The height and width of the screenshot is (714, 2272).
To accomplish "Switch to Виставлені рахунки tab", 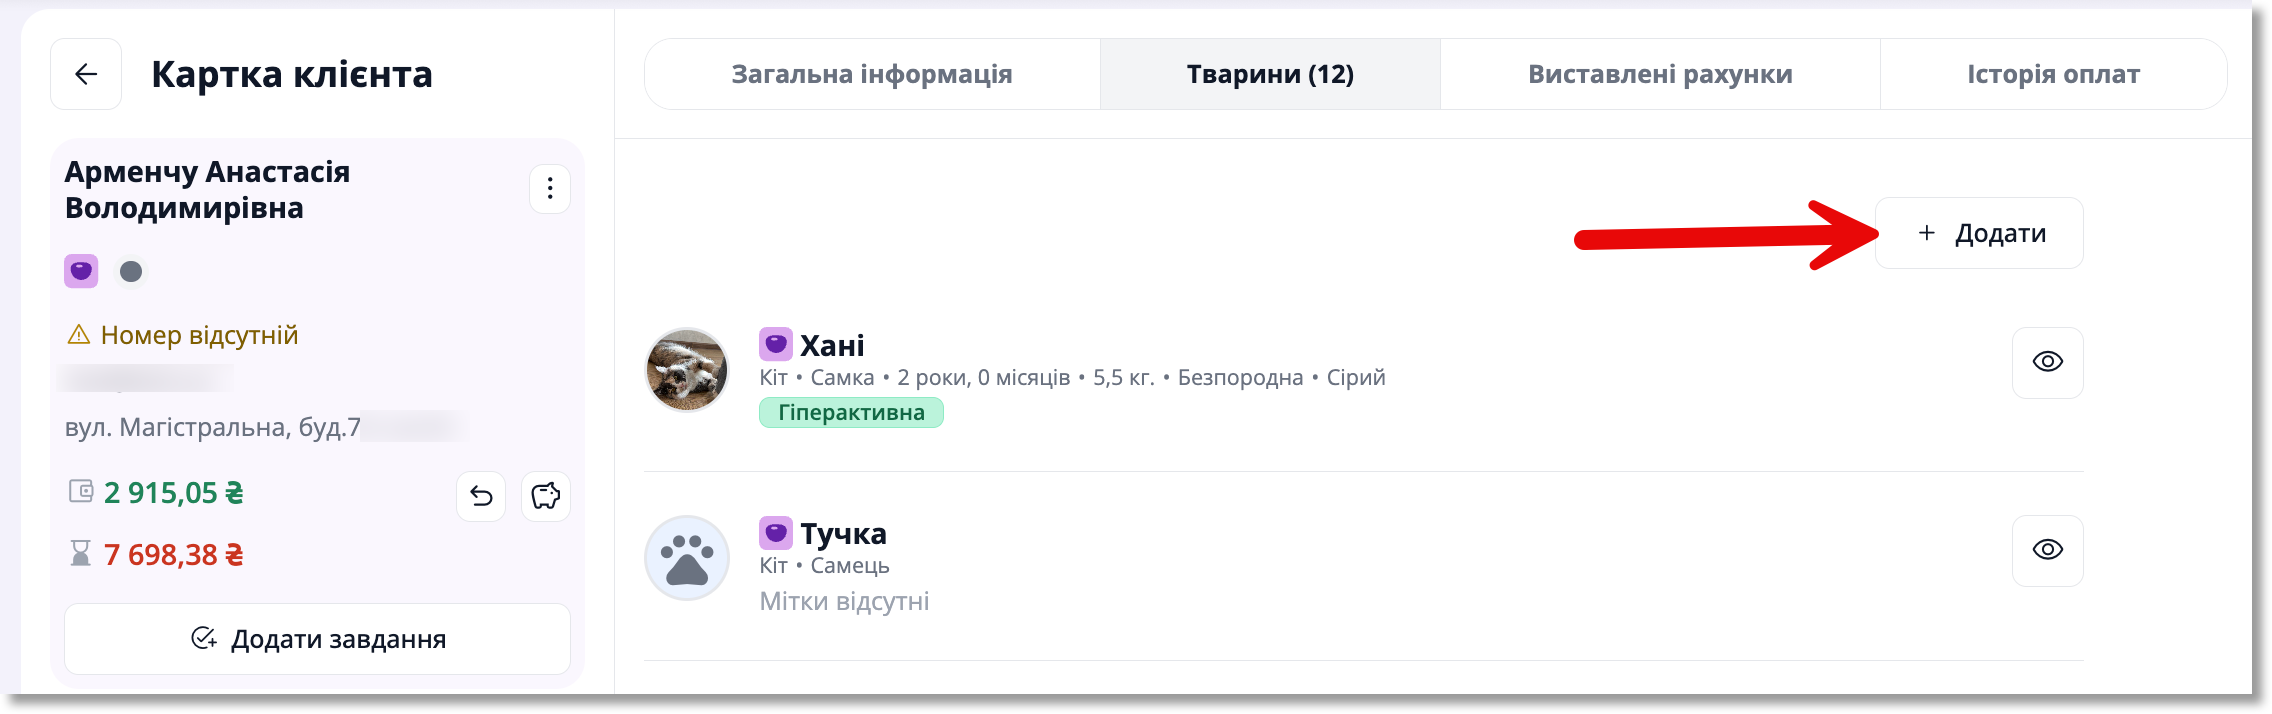I will [x=1660, y=74].
